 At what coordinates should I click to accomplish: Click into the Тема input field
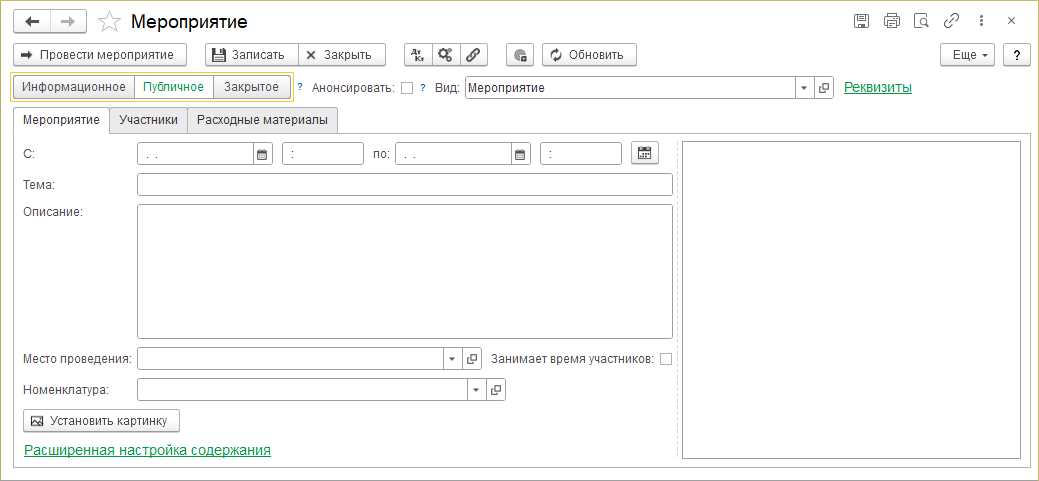[404, 184]
